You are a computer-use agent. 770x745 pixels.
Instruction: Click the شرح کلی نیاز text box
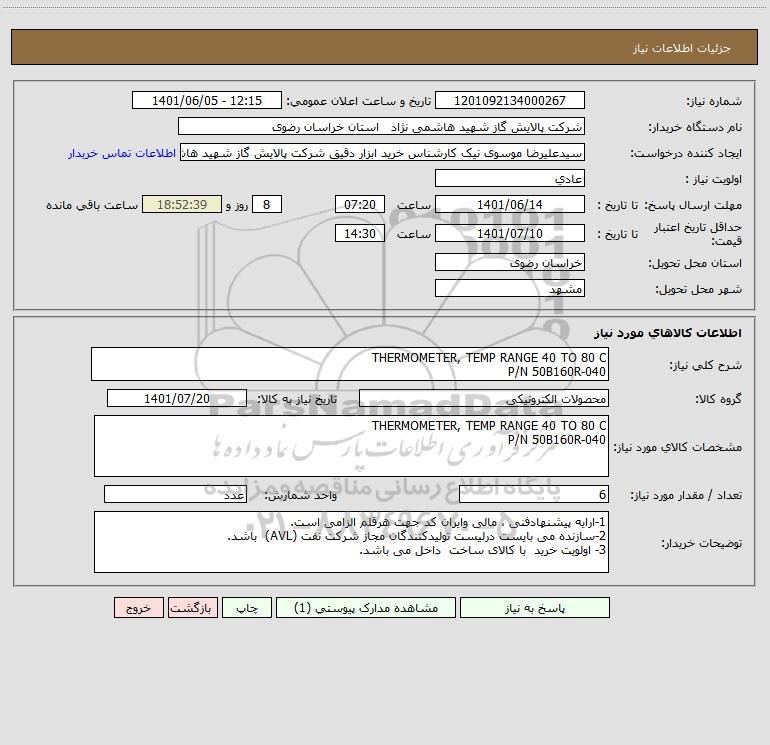pyautogui.click(x=350, y=364)
